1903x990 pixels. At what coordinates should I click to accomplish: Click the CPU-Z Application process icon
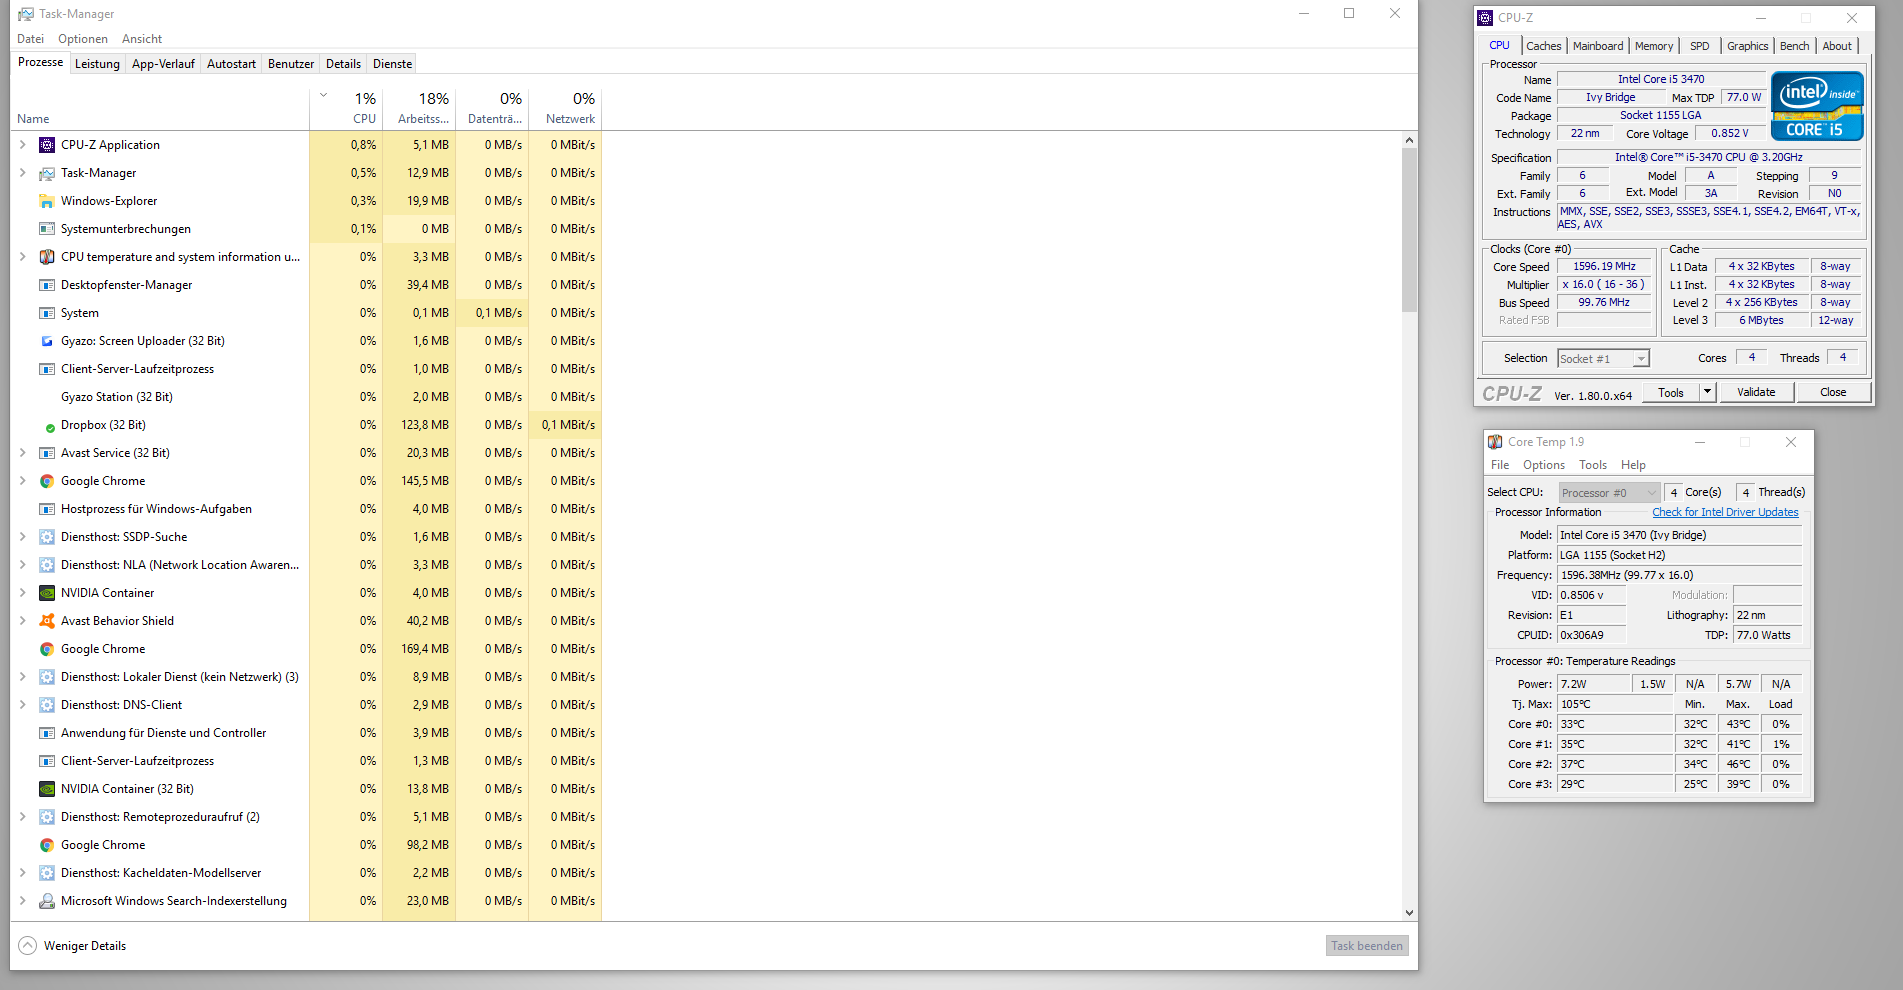47,145
